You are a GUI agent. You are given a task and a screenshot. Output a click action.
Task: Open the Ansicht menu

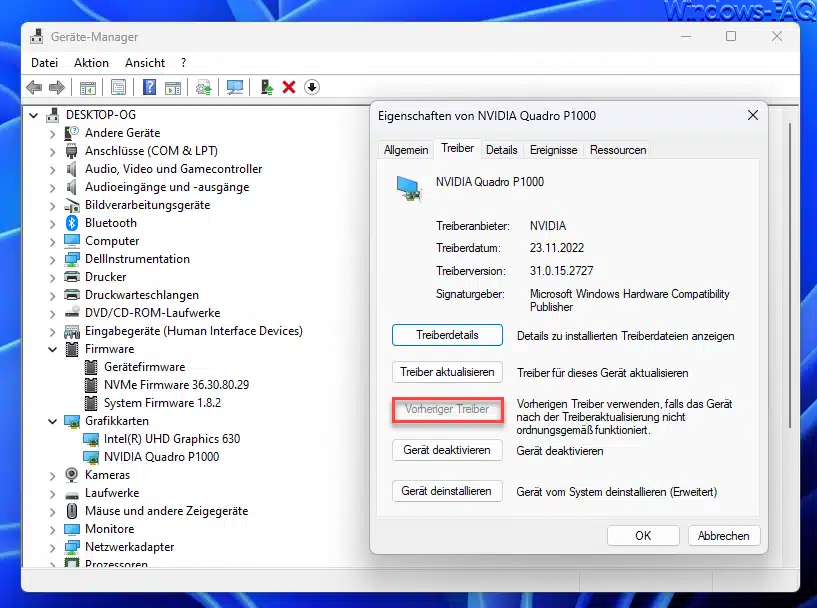(145, 63)
